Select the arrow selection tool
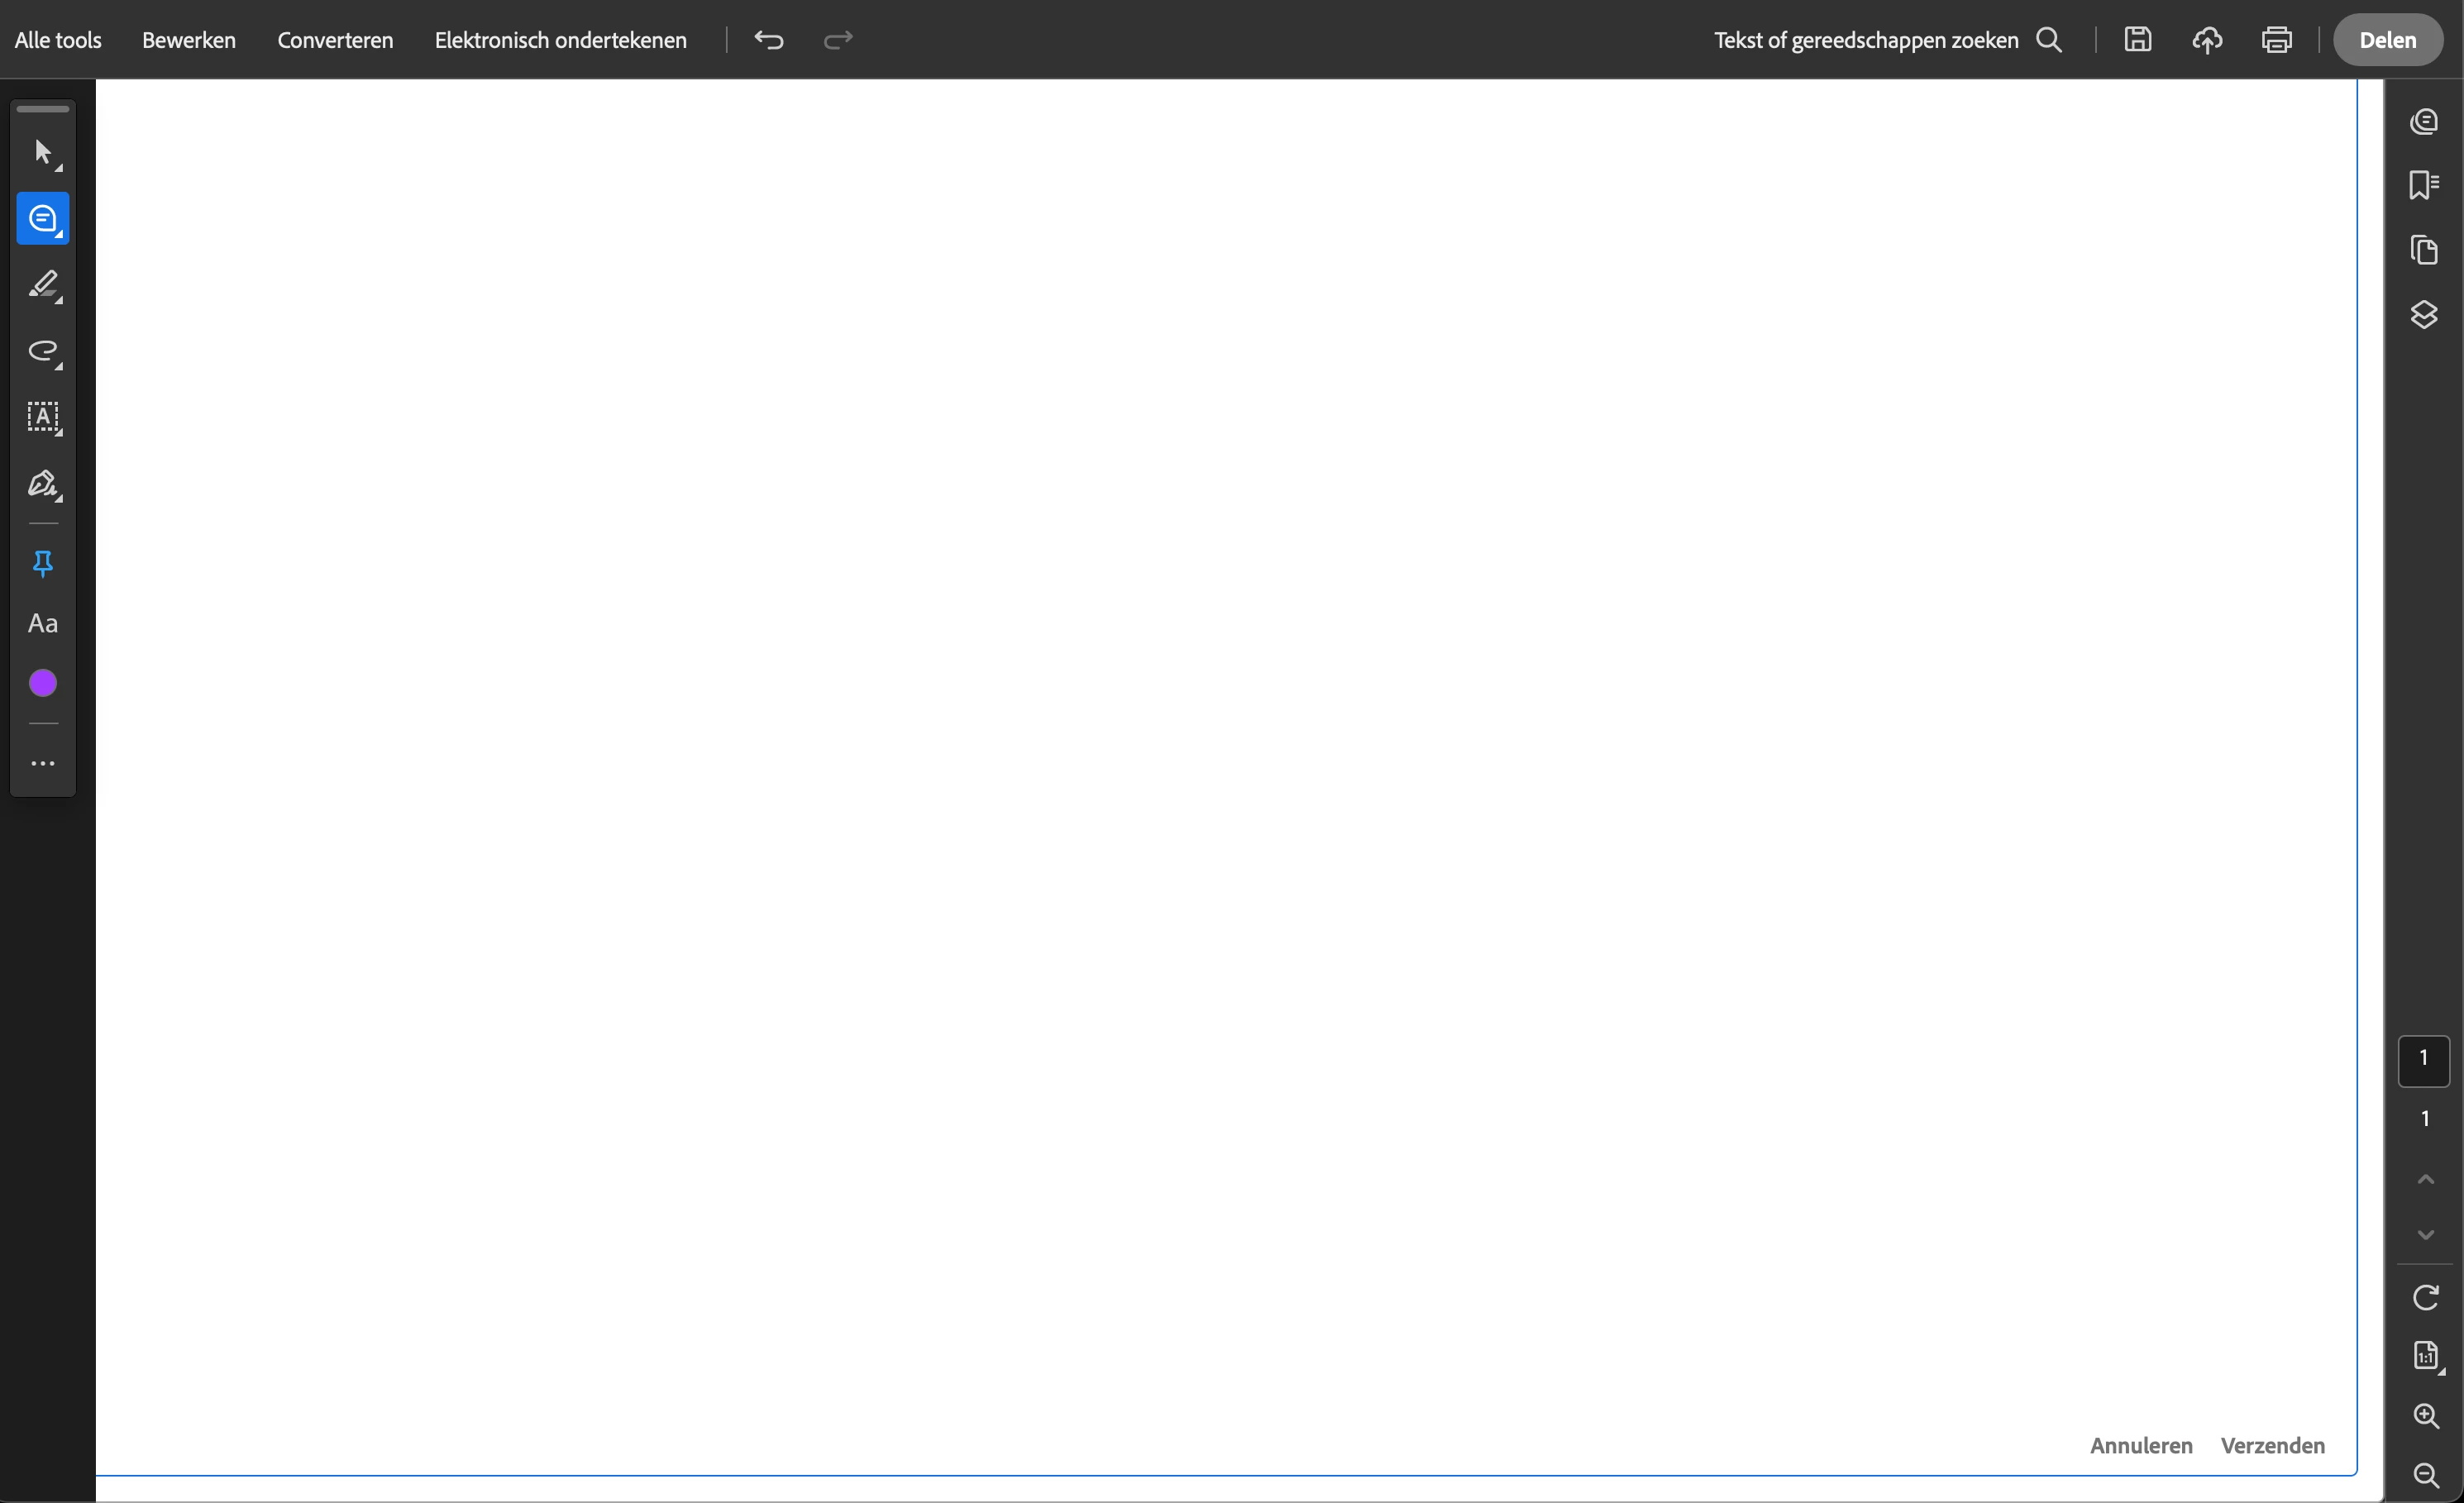Screen dimensions: 2464x1503 [x=43, y=153]
